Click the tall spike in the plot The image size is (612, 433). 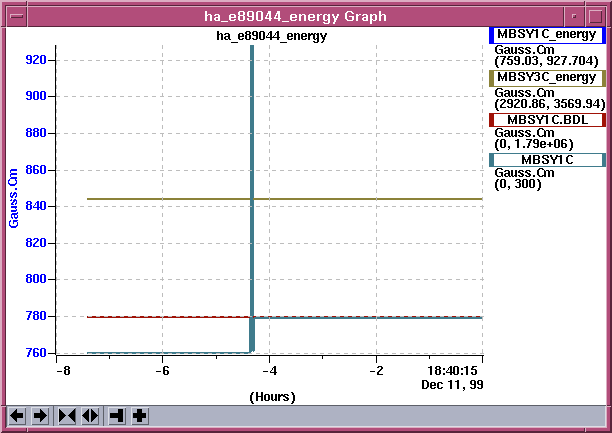click(x=252, y=150)
